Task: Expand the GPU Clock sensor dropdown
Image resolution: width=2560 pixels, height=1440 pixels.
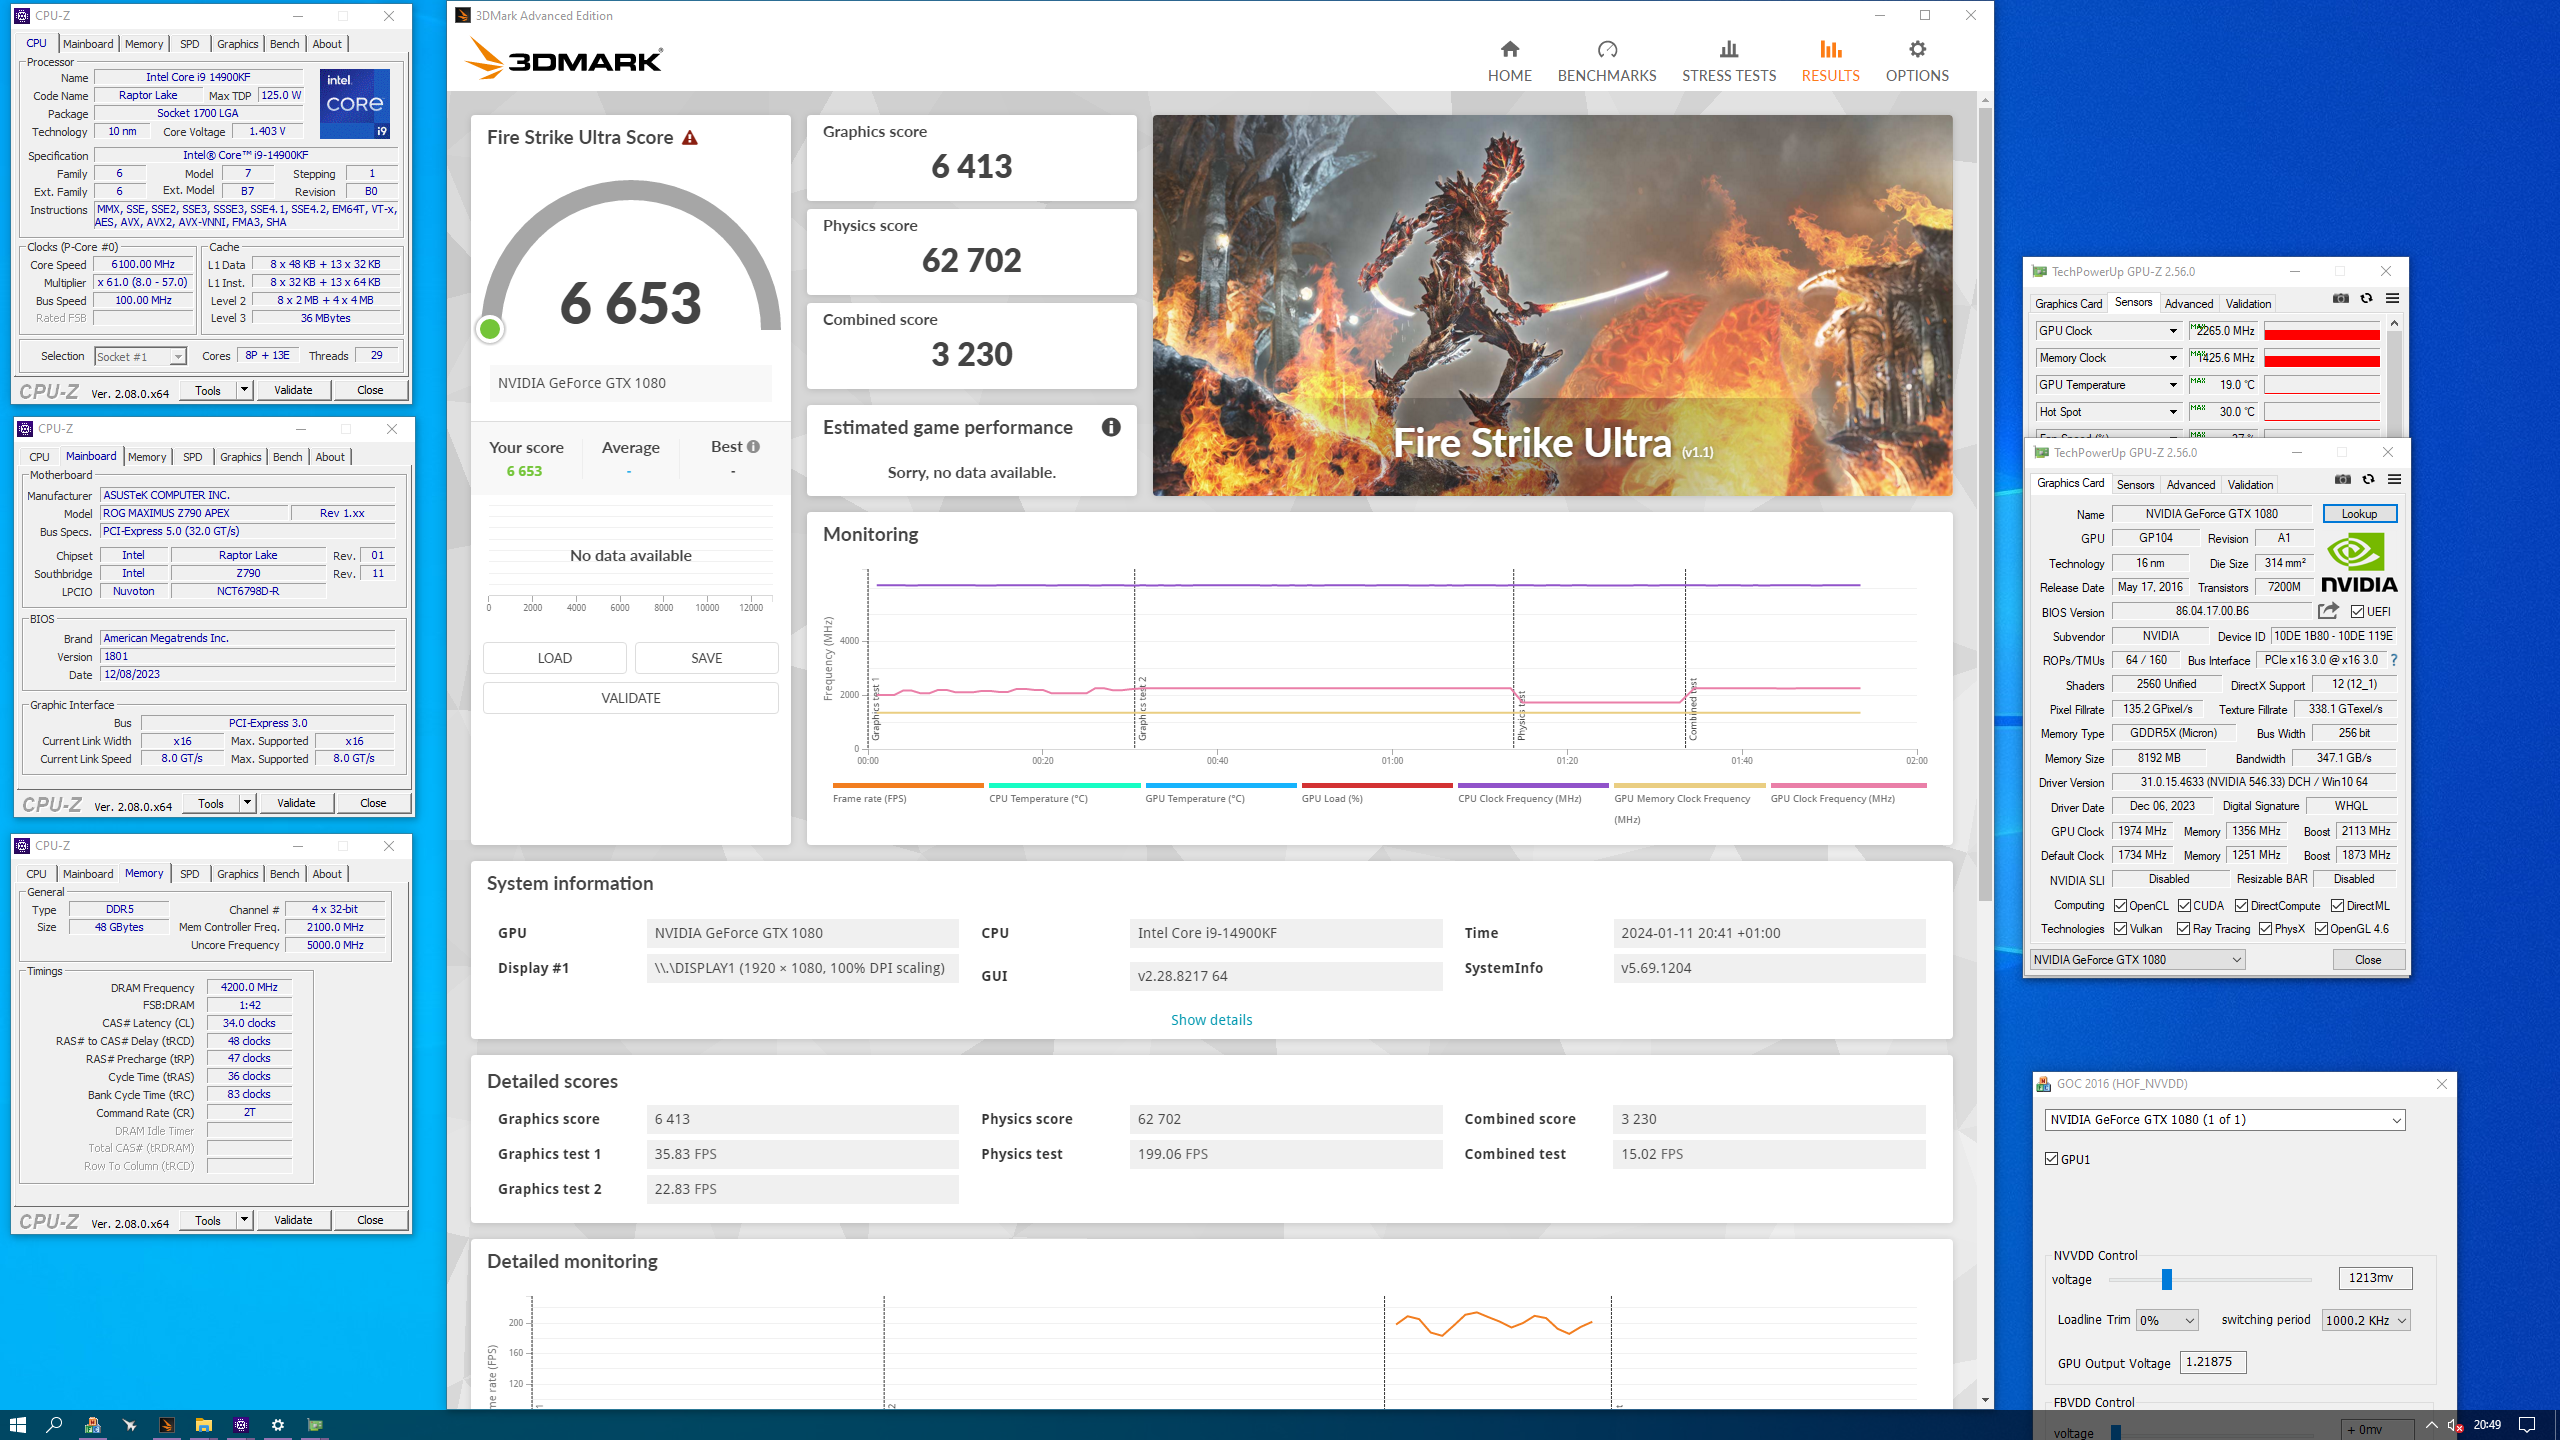Action: coord(2172,331)
